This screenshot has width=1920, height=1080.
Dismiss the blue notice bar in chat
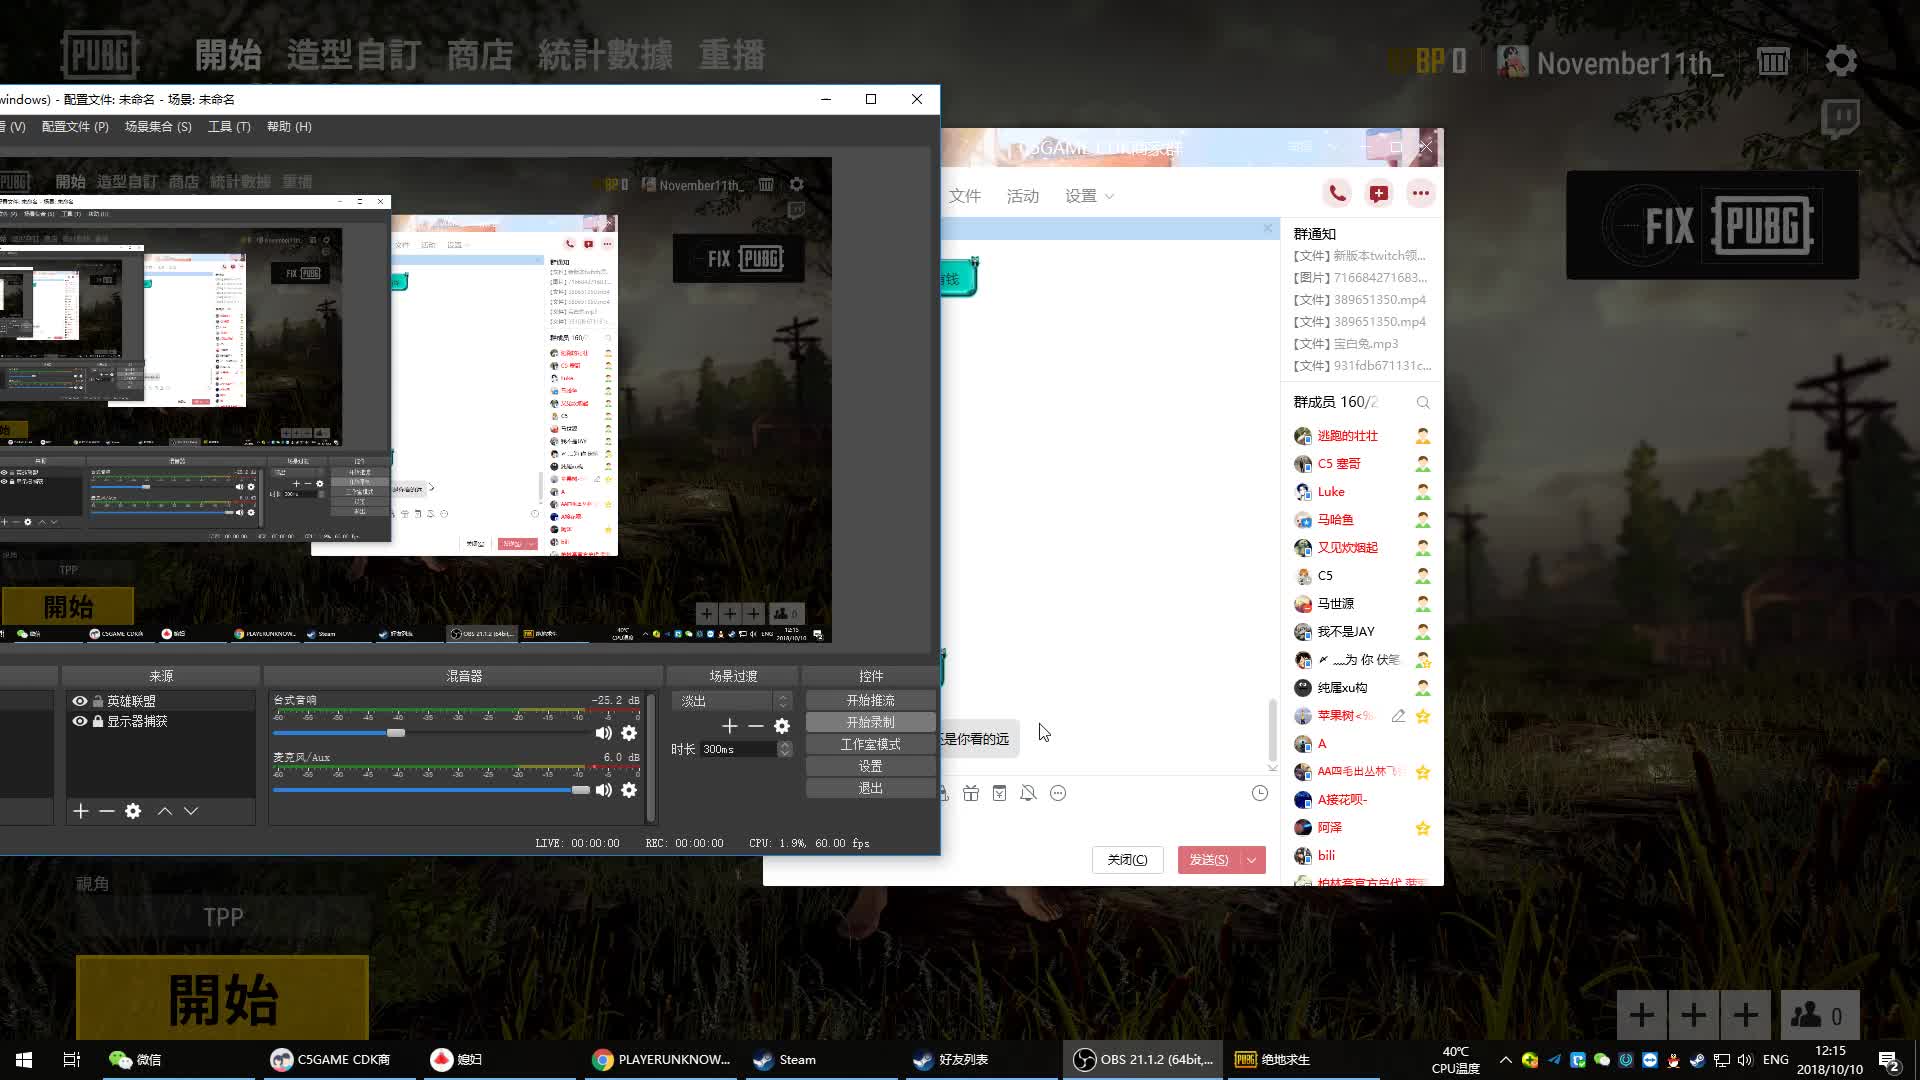[1268, 229]
